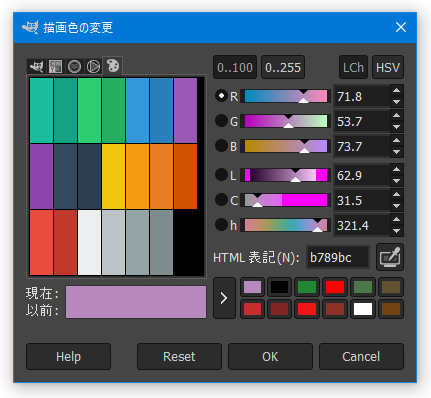This screenshot has height=398, width=431.
Task: Switch scale to 0..255 range
Action: click(x=283, y=67)
